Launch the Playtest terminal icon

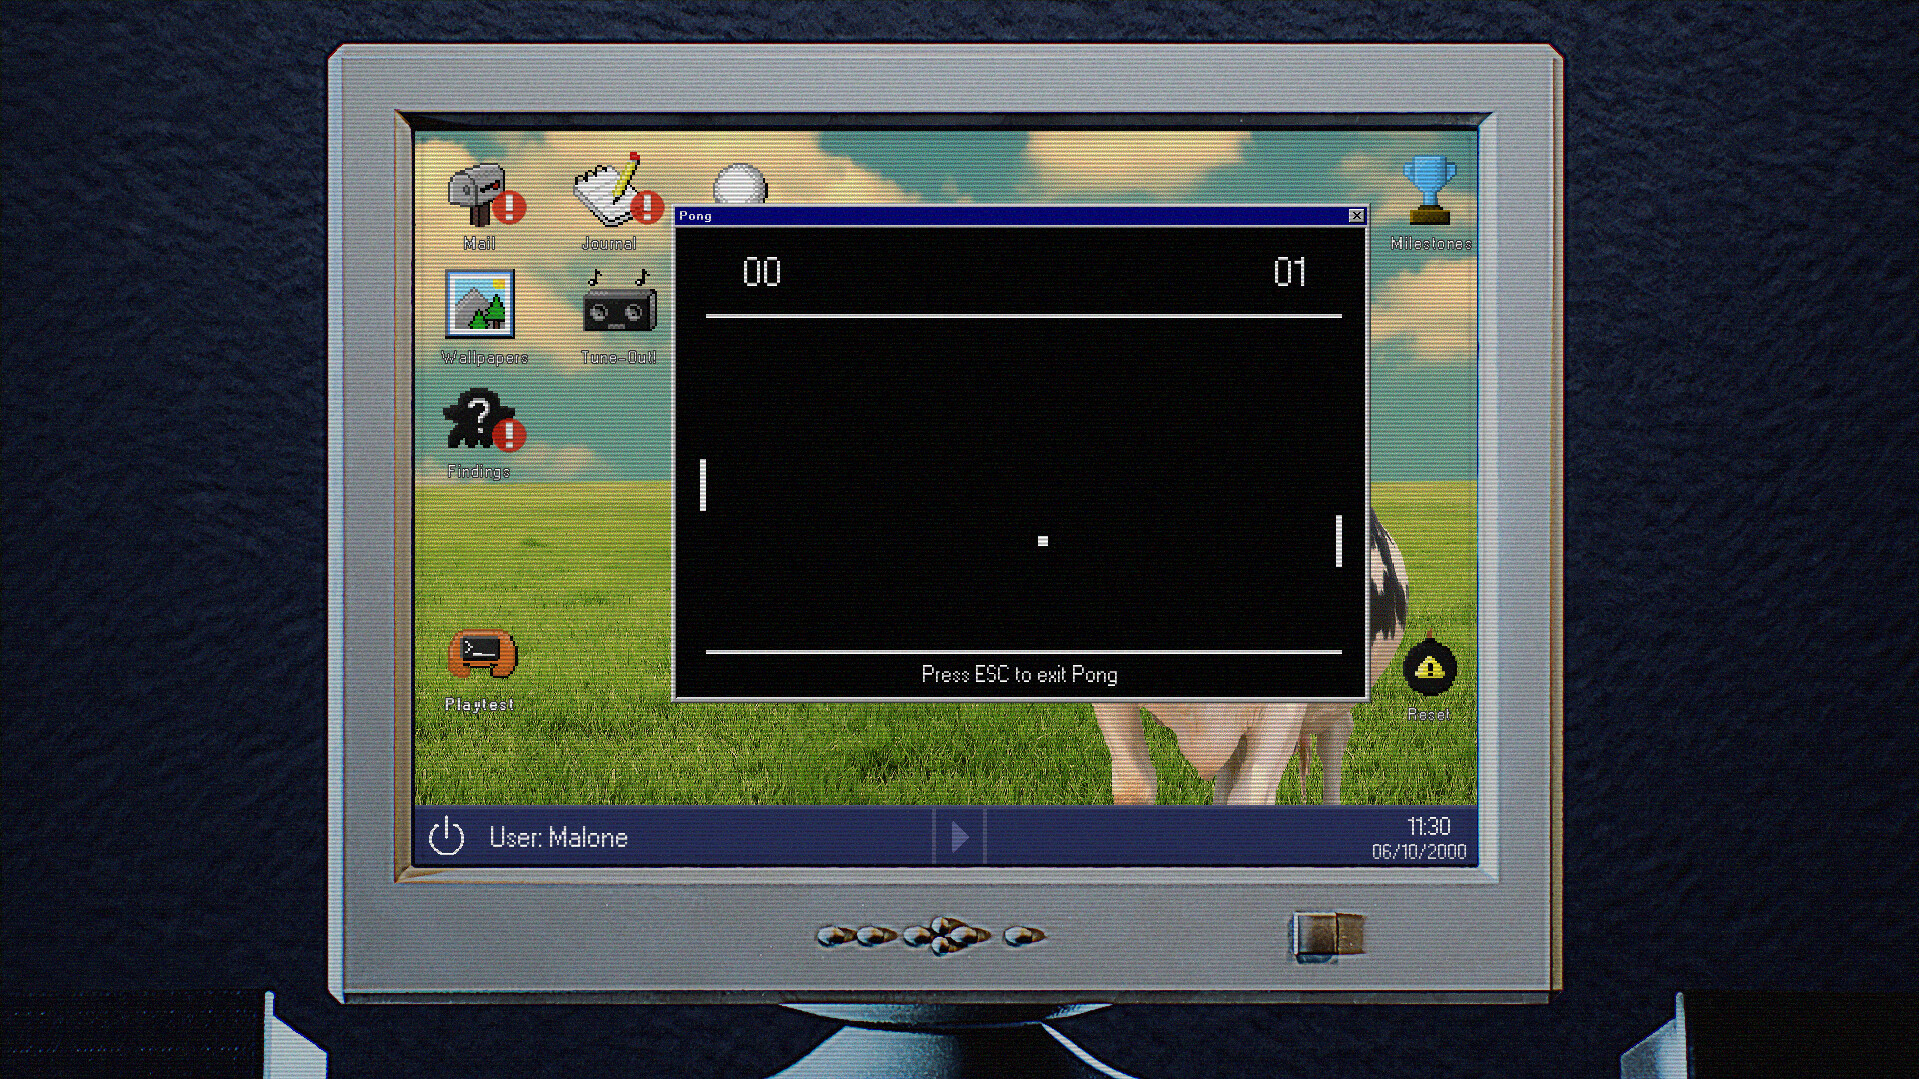(x=481, y=655)
